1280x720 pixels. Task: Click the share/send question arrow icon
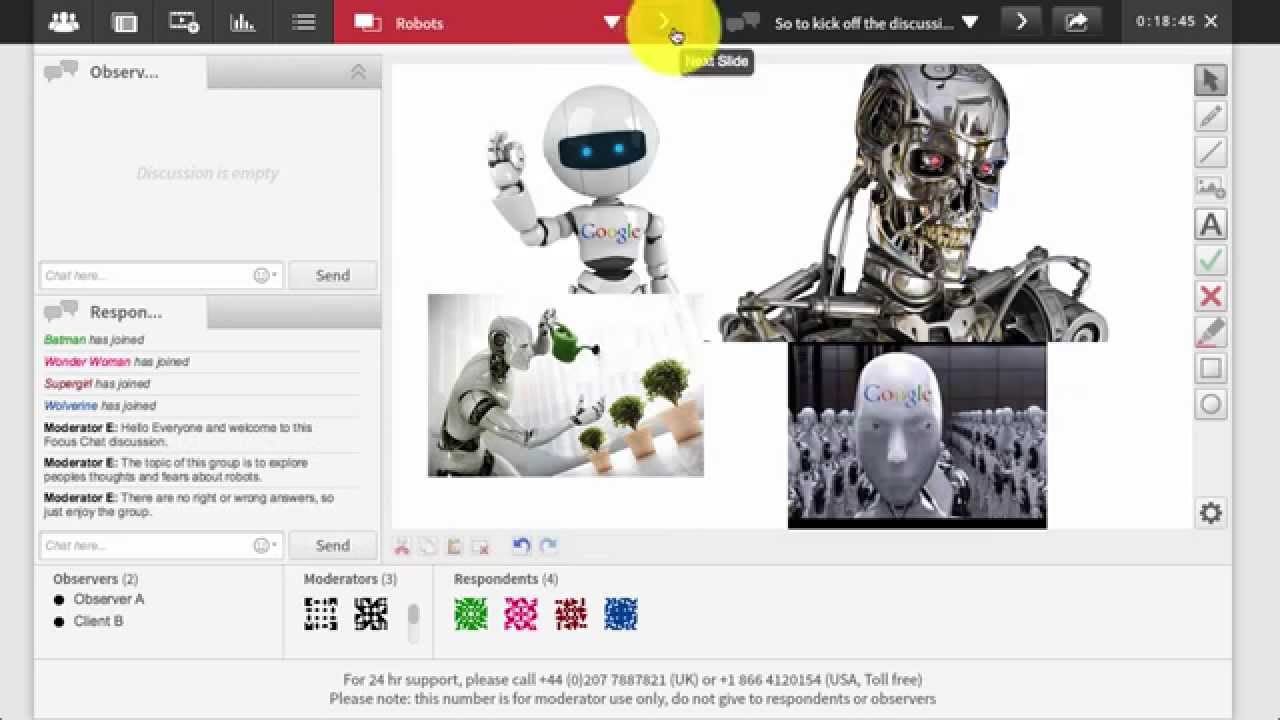(x=1077, y=22)
